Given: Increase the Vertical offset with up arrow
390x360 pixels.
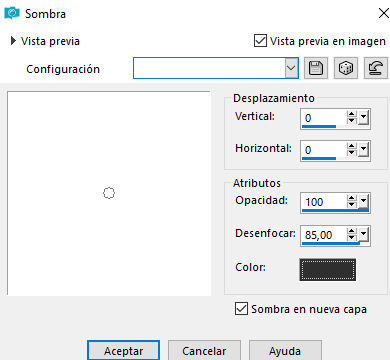Looking at the screenshot, I should click(351, 114).
